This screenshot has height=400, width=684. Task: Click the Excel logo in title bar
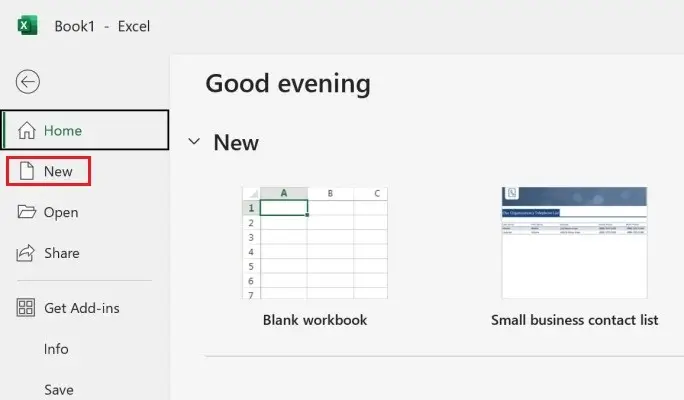pyautogui.click(x=27, y=26)
